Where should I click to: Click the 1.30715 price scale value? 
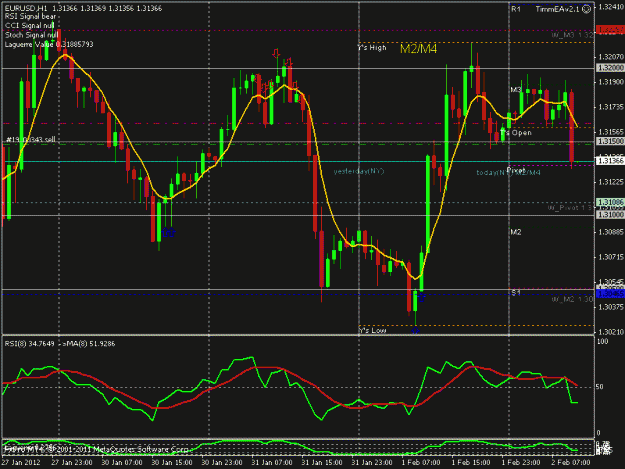click(611, 257)
